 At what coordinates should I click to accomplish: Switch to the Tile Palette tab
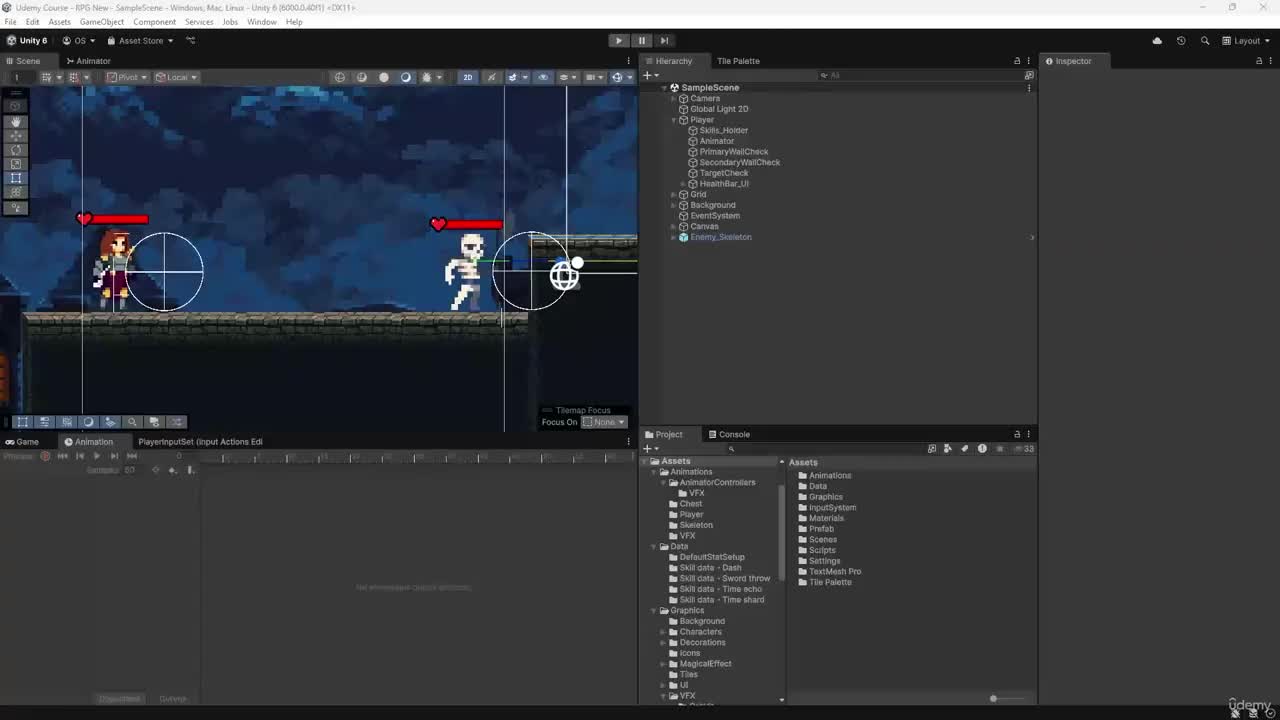tap(738, 61)
